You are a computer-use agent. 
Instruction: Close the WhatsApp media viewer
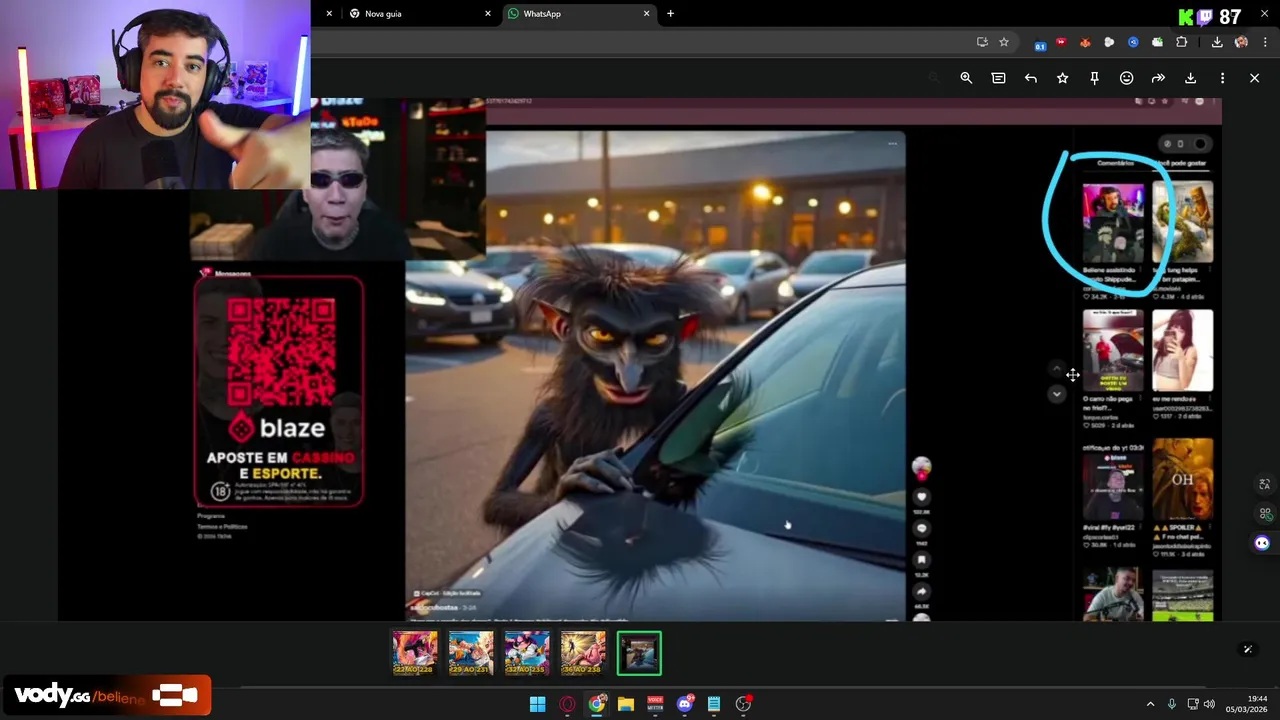[1254, 78]
